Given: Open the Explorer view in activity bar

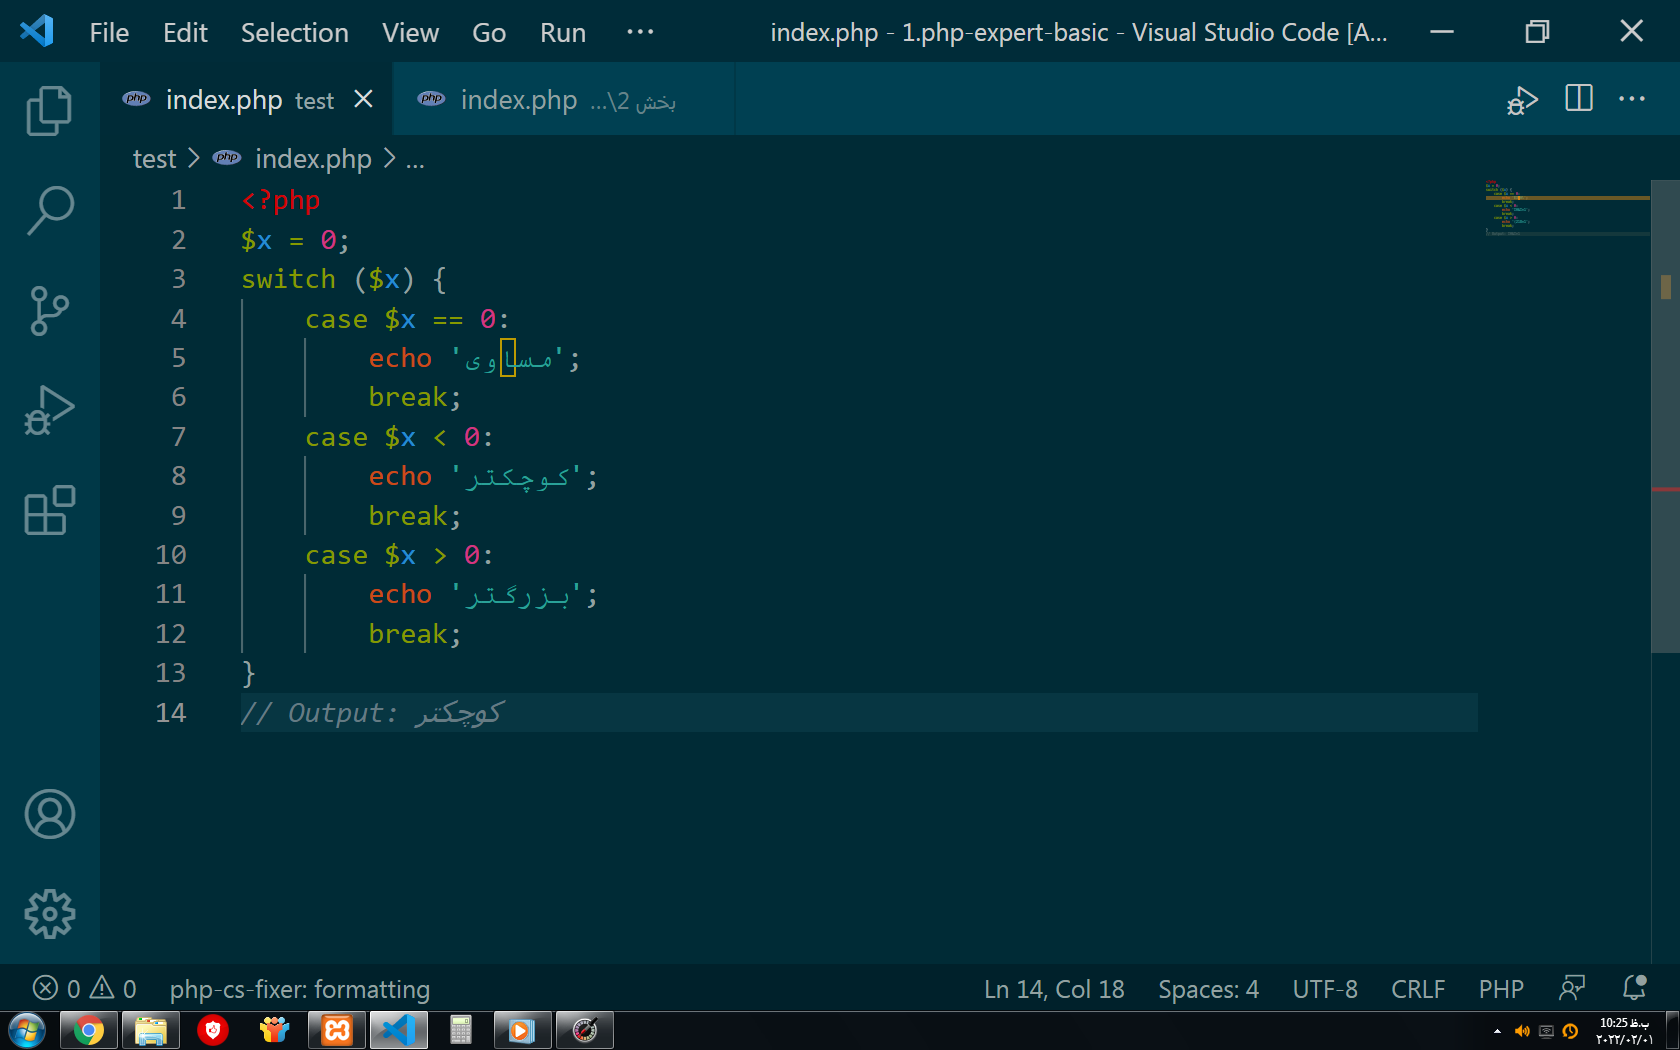Looking at the screenshot, I should (49, 110).
